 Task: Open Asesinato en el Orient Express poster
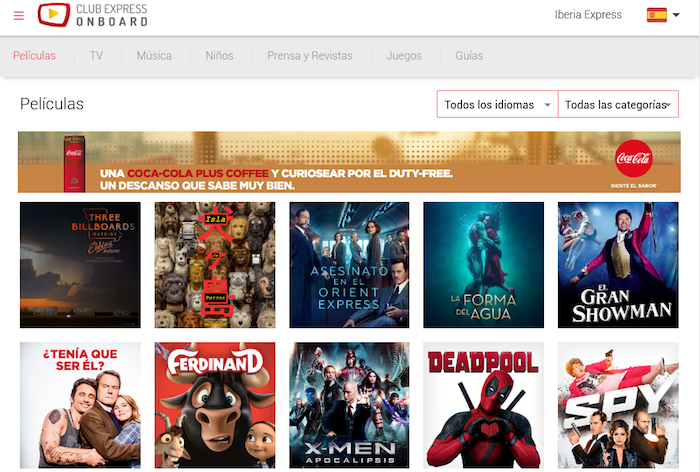tap(349, 265)
